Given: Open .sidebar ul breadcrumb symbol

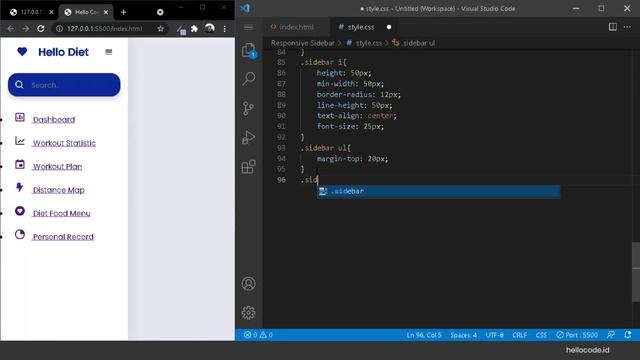Looking at the screenshot, I should pyautogui.click(x=413, y=43).
